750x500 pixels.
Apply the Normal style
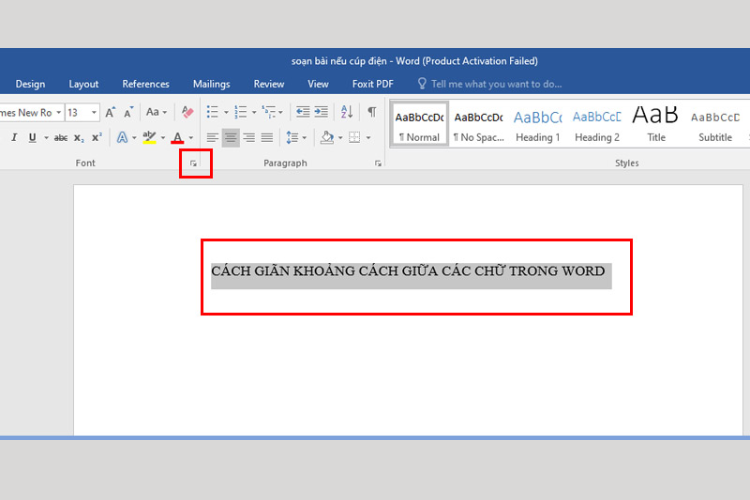[x=419, y=124]
